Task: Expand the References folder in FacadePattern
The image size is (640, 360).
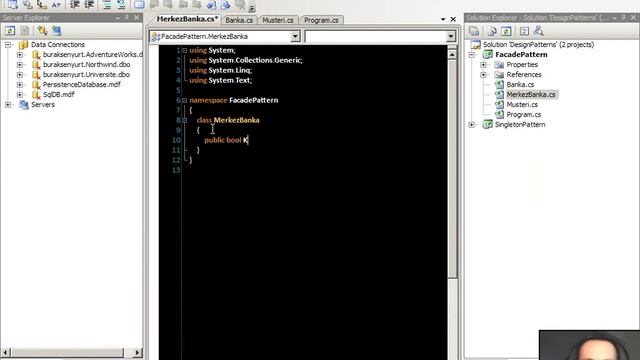Action: tap(483, 75)
